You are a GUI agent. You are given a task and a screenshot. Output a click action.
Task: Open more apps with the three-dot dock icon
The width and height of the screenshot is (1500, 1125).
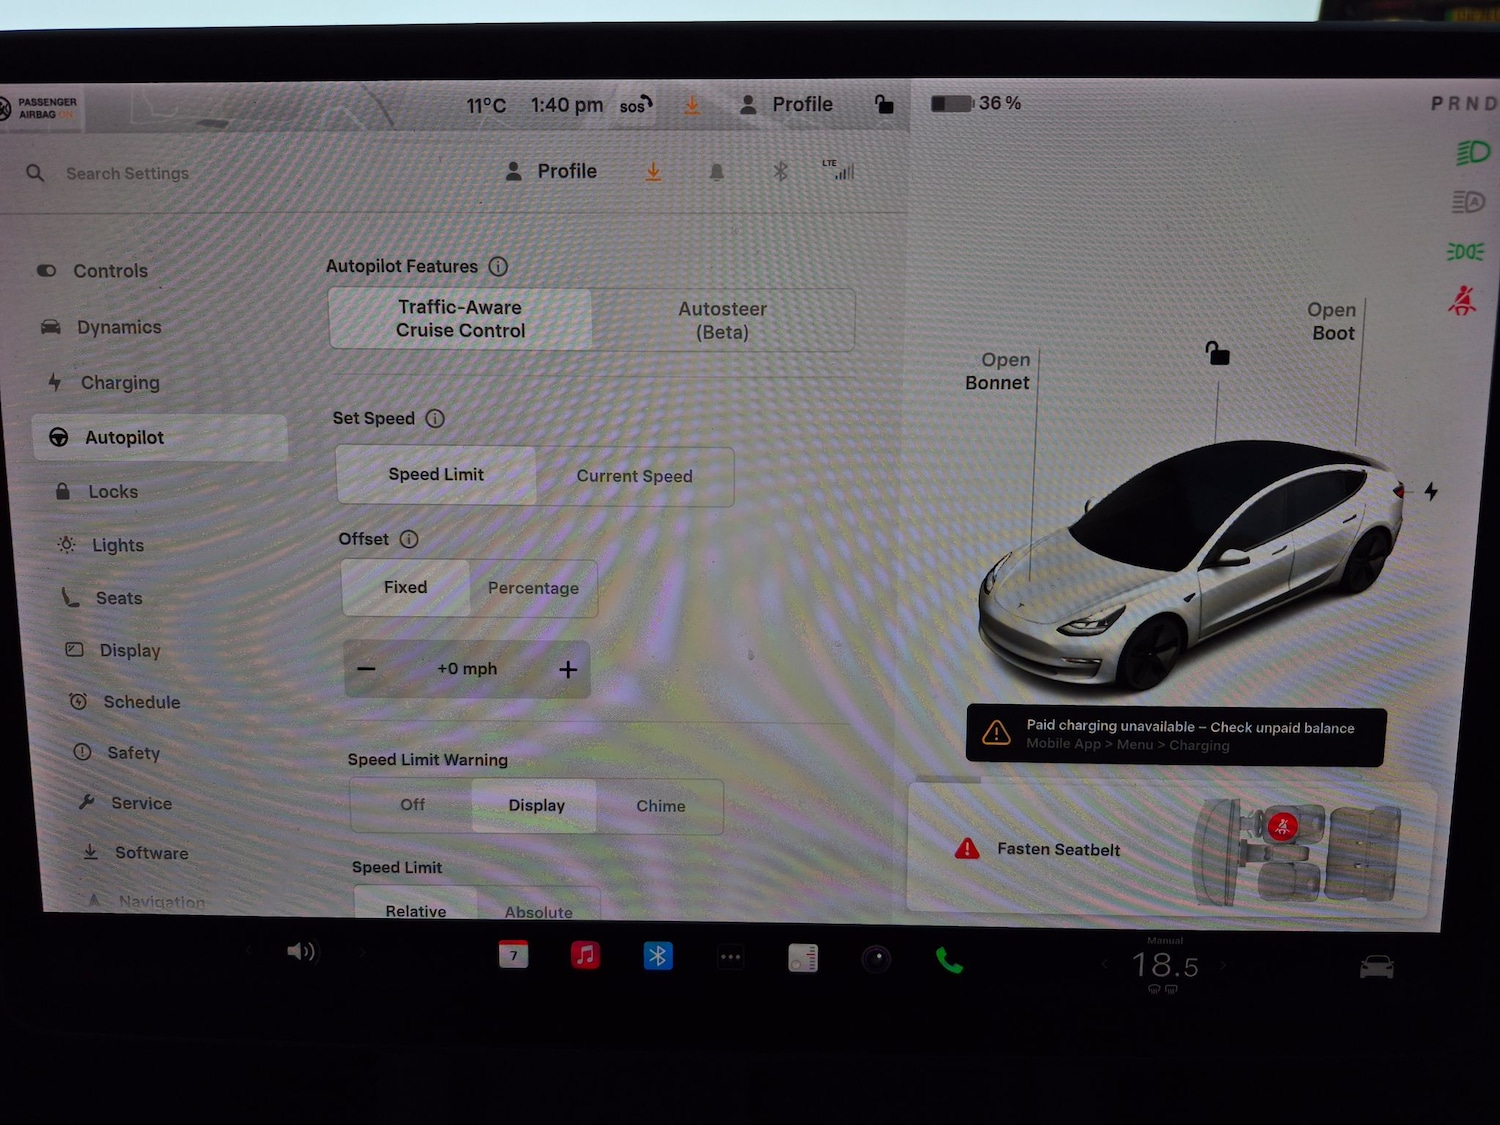[x=729, y=956]
